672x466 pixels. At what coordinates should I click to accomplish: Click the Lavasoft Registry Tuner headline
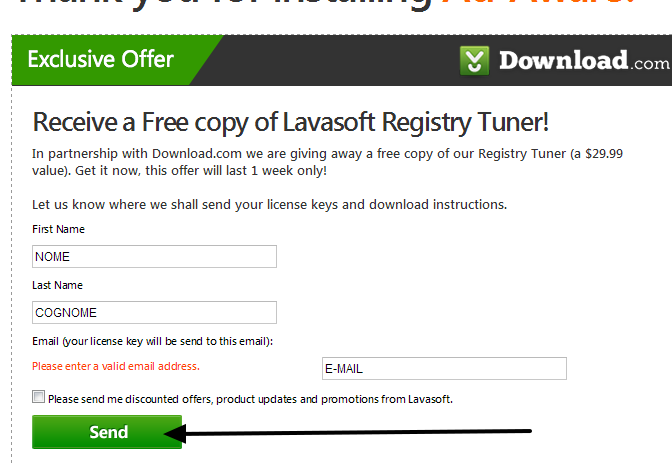(x=291, y=123)
